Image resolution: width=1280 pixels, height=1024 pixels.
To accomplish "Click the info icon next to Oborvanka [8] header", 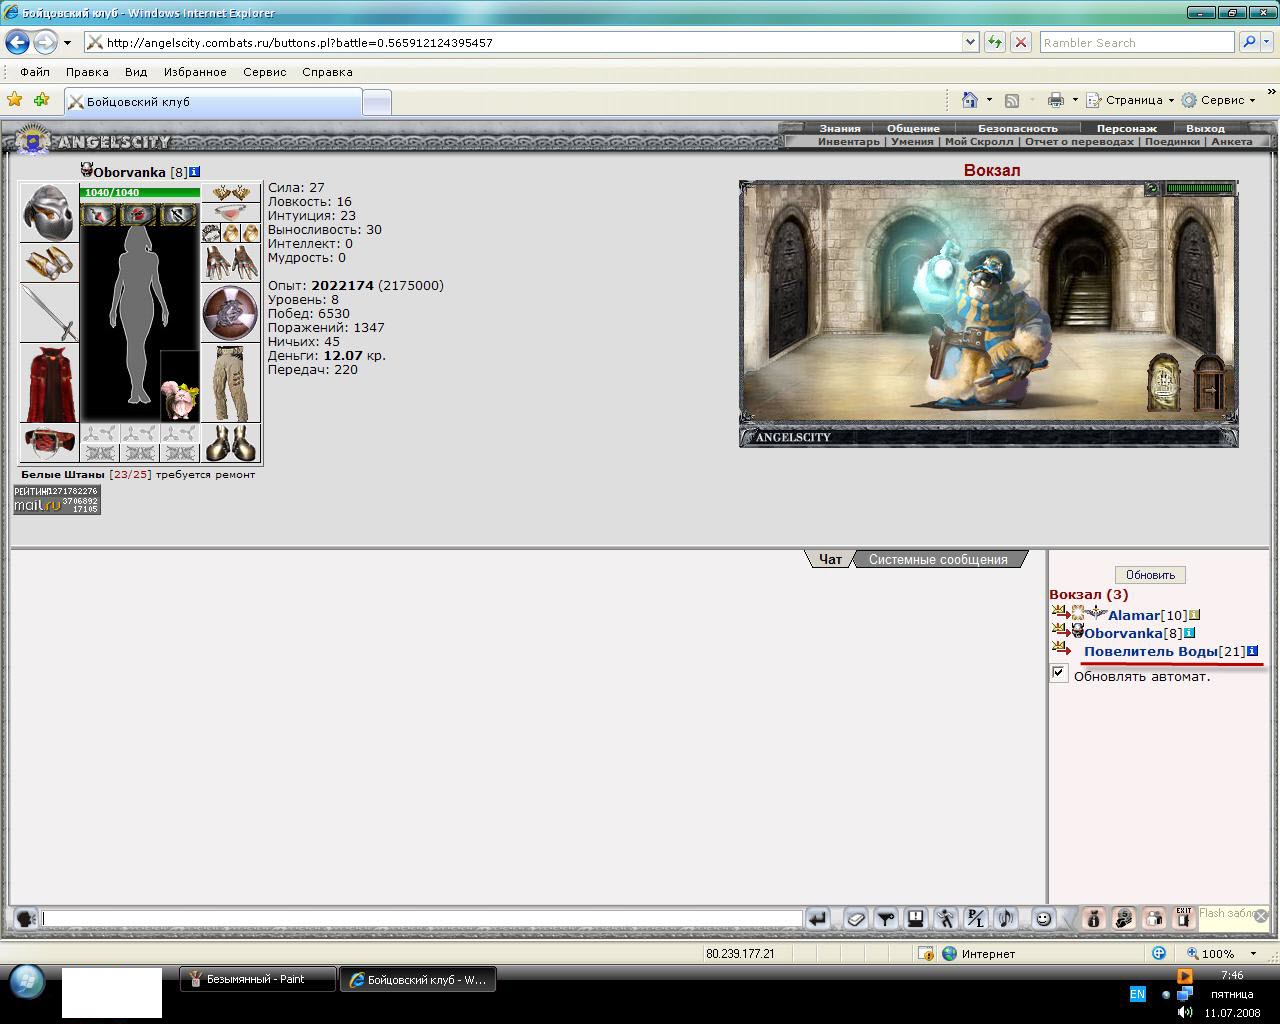I will tap(194, 172).
